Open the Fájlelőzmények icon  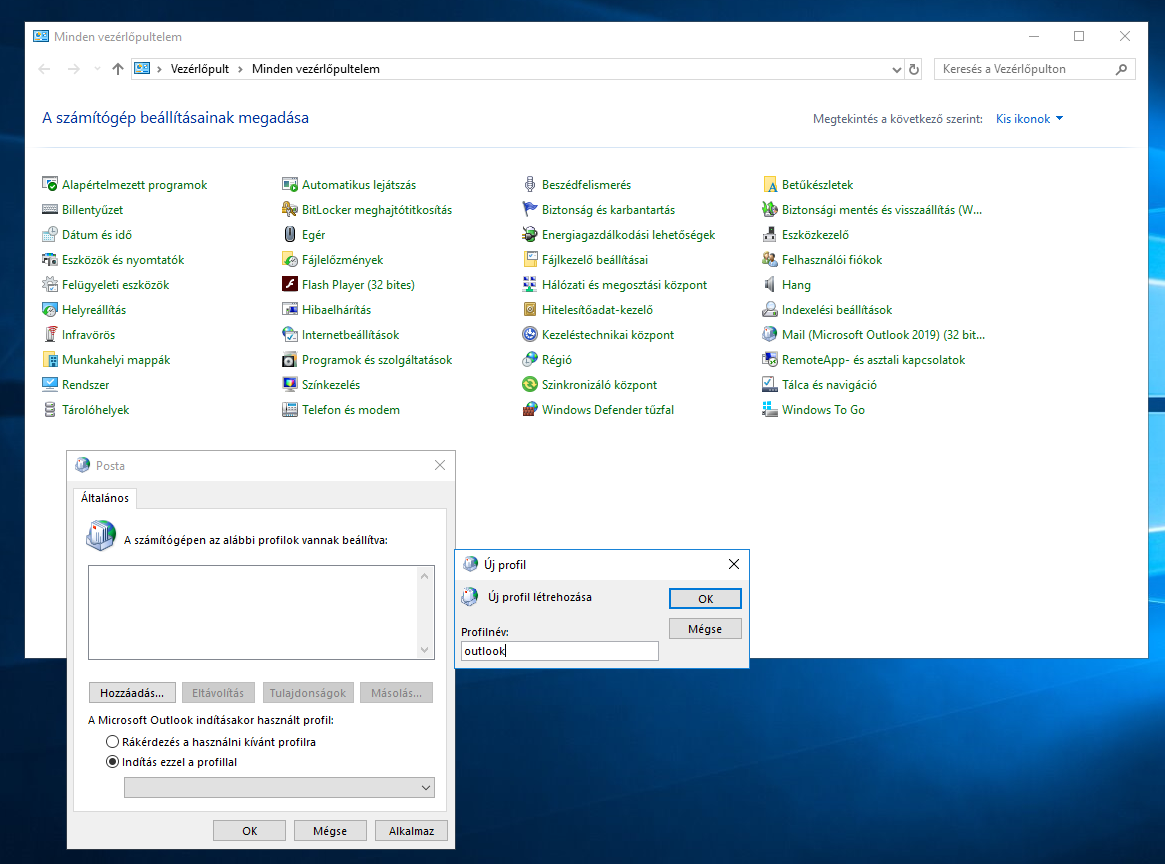(x=290, y=260)
